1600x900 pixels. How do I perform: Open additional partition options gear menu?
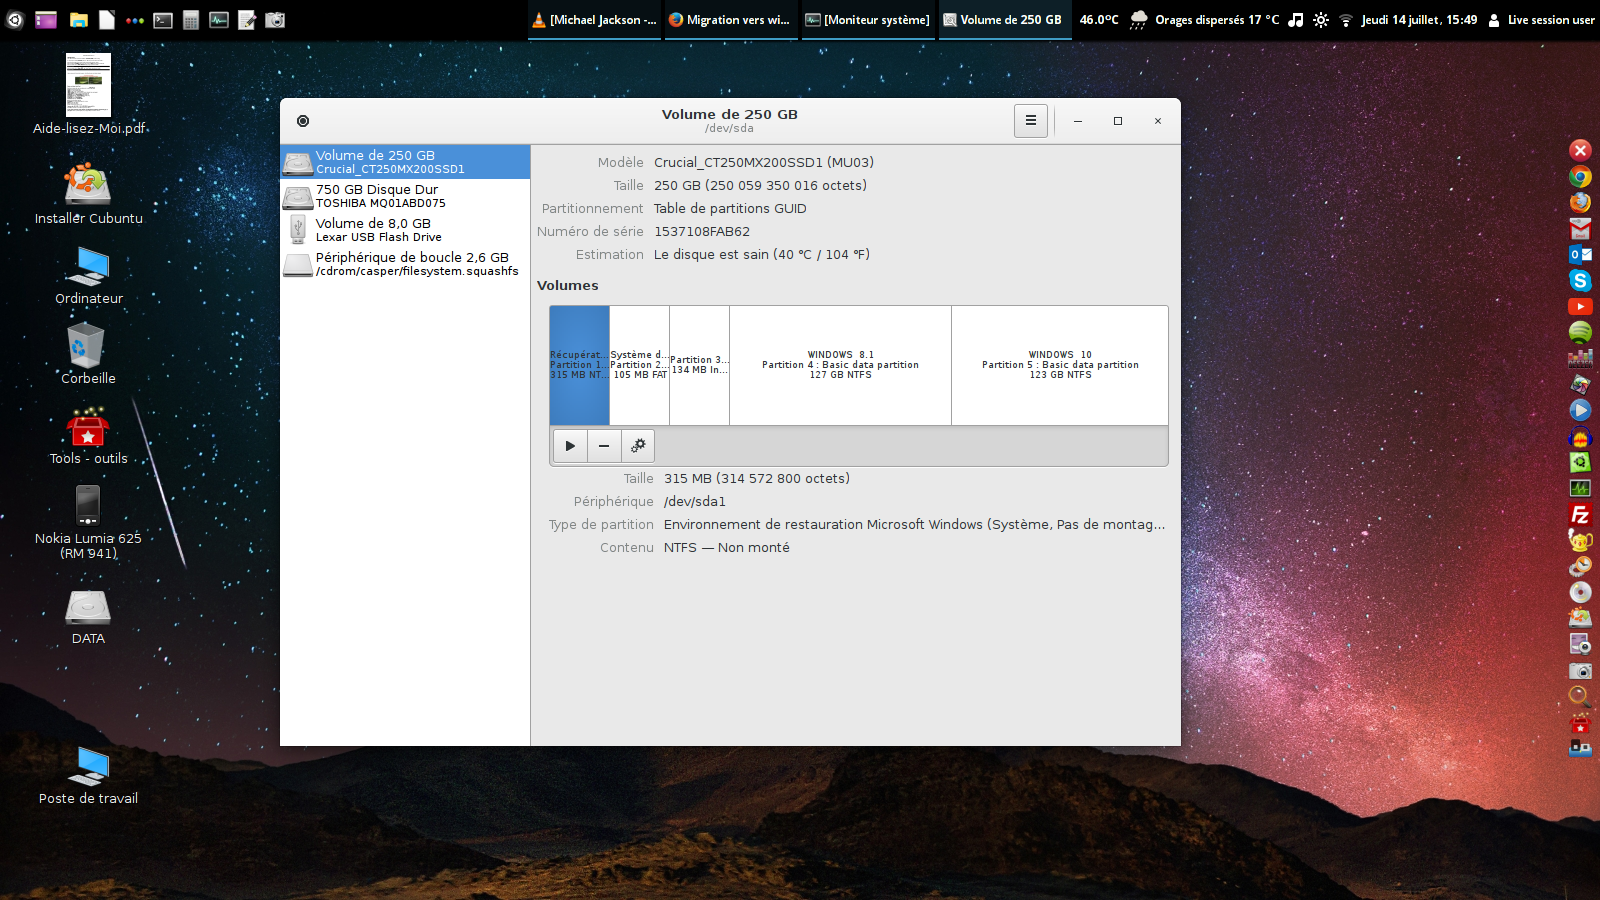pos(638,446)
